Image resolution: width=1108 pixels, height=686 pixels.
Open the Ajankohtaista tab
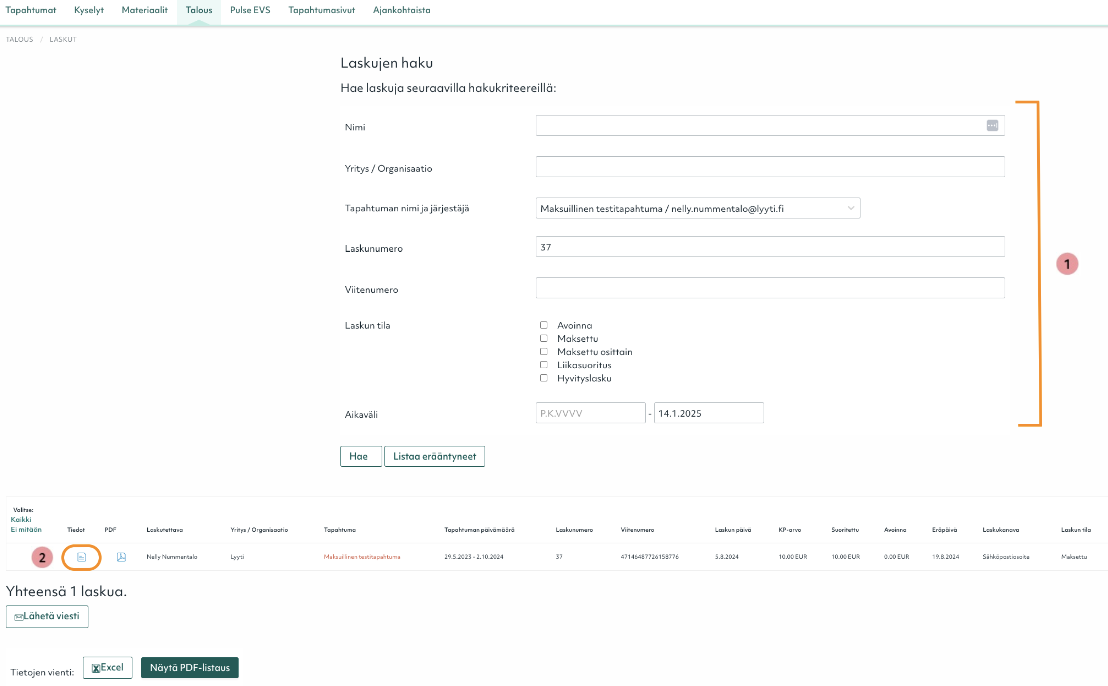click(401, 10)
